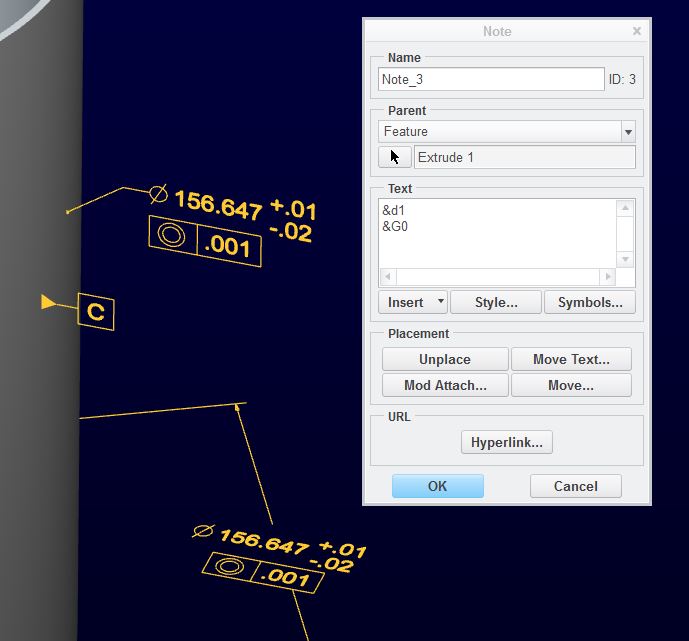The width and height of the screenshot is (689, 641).
Task: Click inside the note Text area
Action: pos(497,233)
